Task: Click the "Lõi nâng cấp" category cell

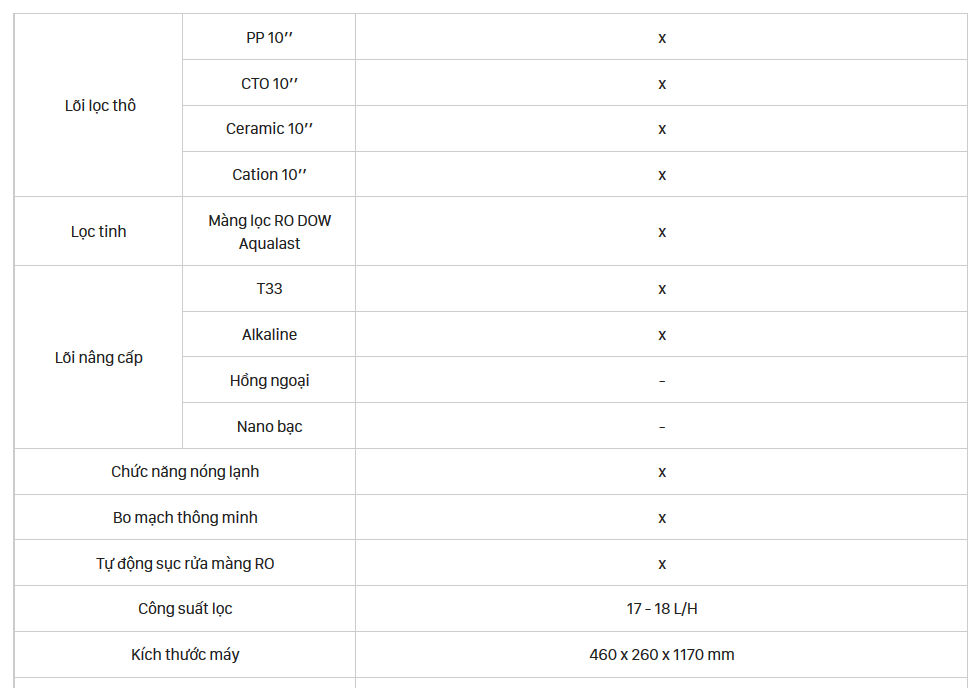Action: click(99, 358)
